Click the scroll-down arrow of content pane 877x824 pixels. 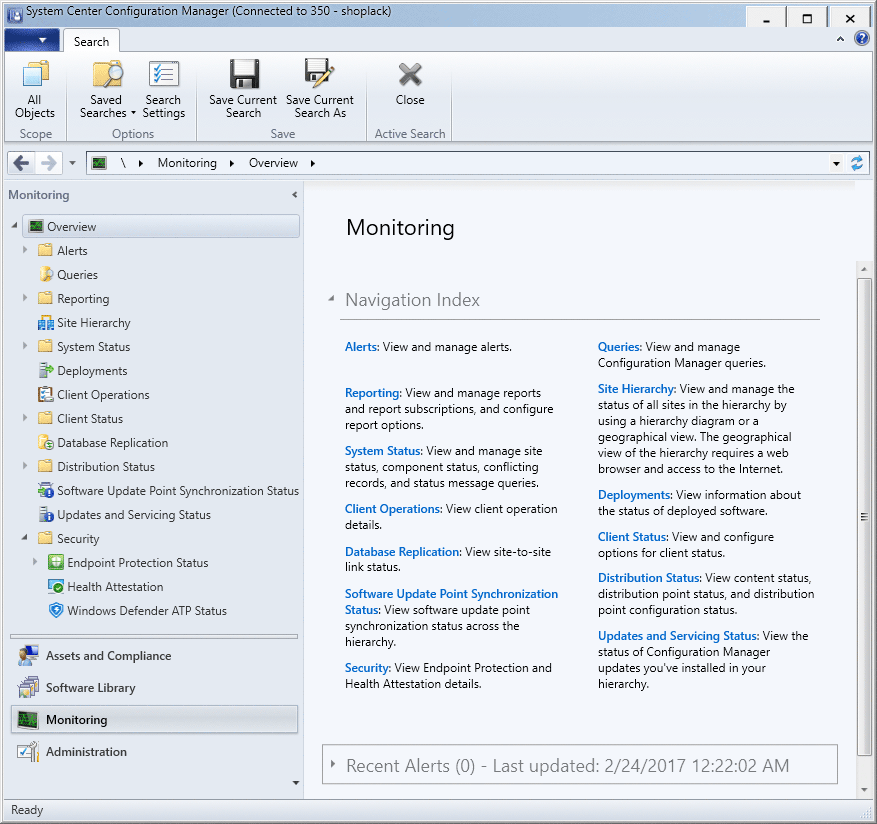pyautogui.click(x=864, y=790)
